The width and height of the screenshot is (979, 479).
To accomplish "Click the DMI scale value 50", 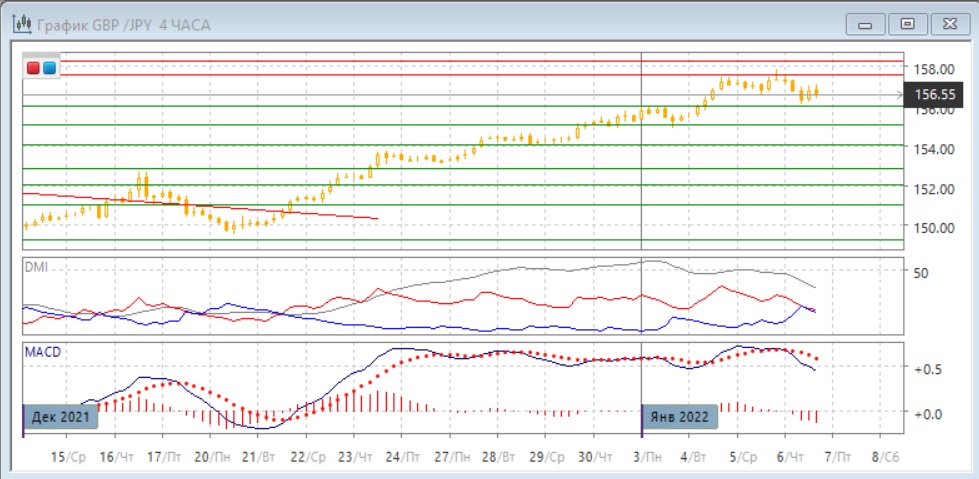I will pyautogui.click(x=921, y=272).
